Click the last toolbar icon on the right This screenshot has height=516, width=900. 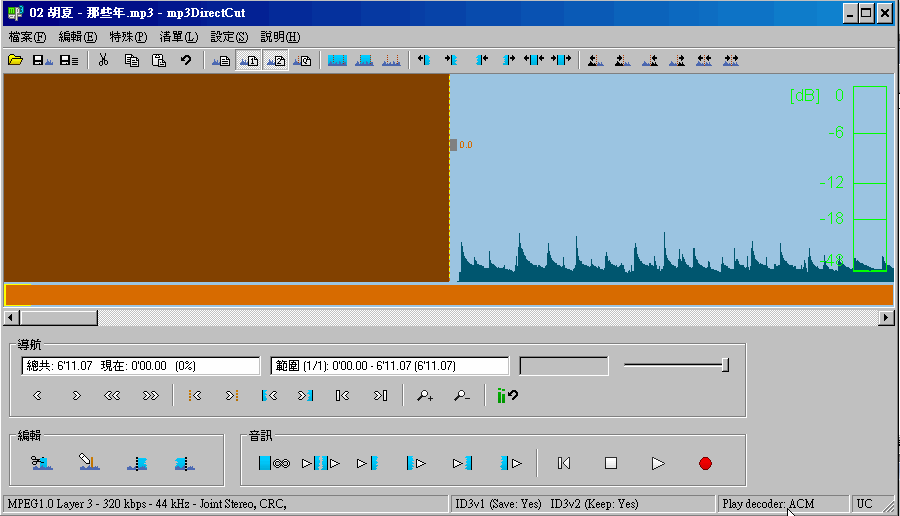[731, 60]
